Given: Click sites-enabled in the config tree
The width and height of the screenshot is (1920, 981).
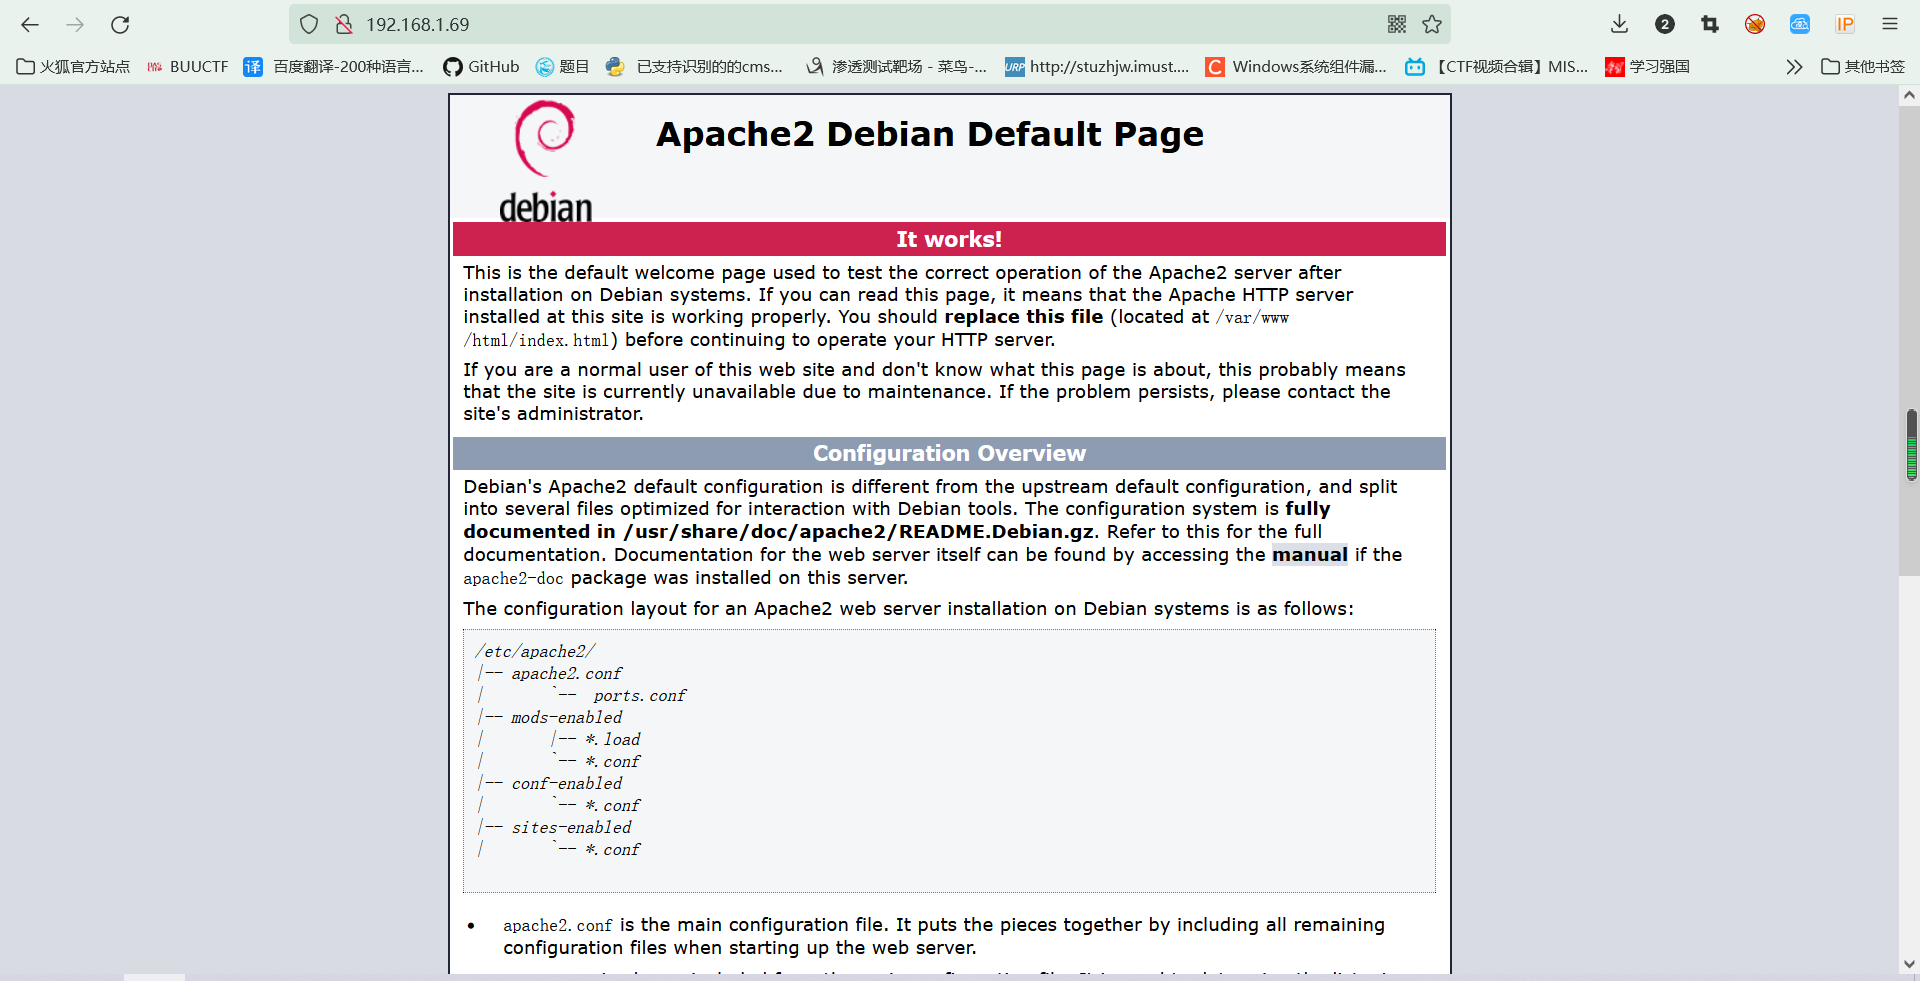Looking at the screenshot, I should pyautogui.click(x=571, y=828).
